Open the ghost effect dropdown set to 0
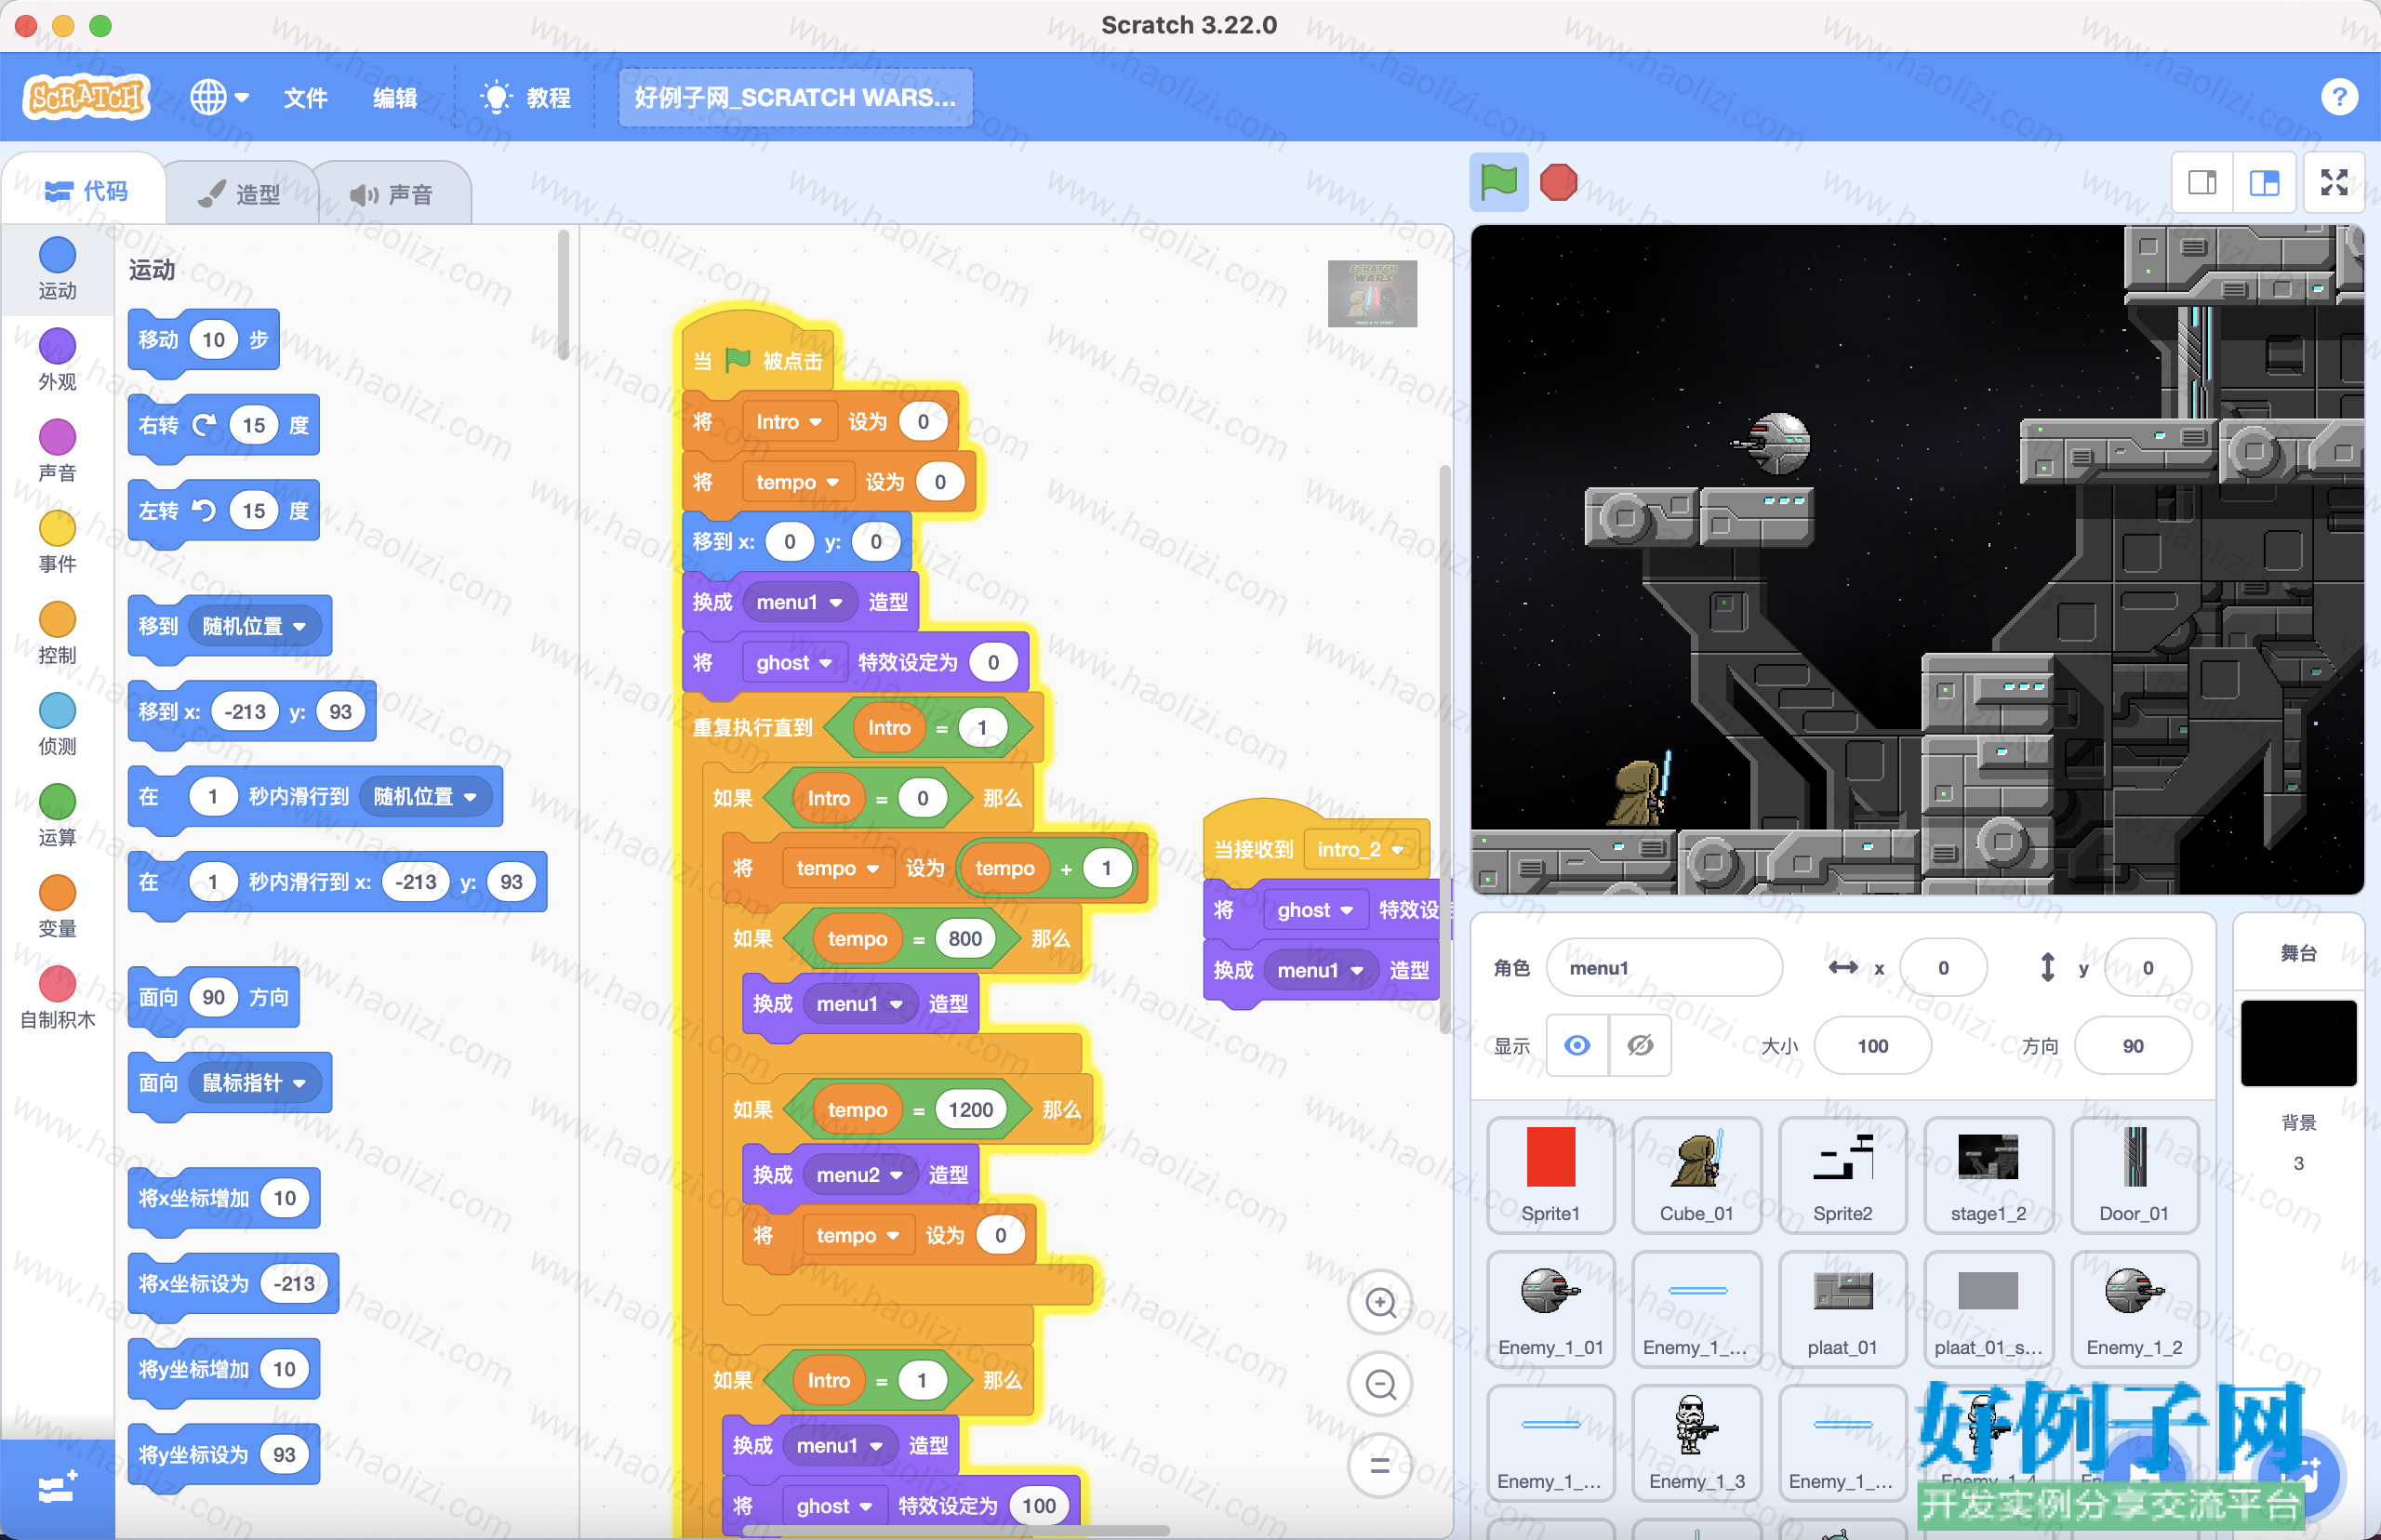The height and width of the screenshot is (1540, 2381). tap(794, 662)
